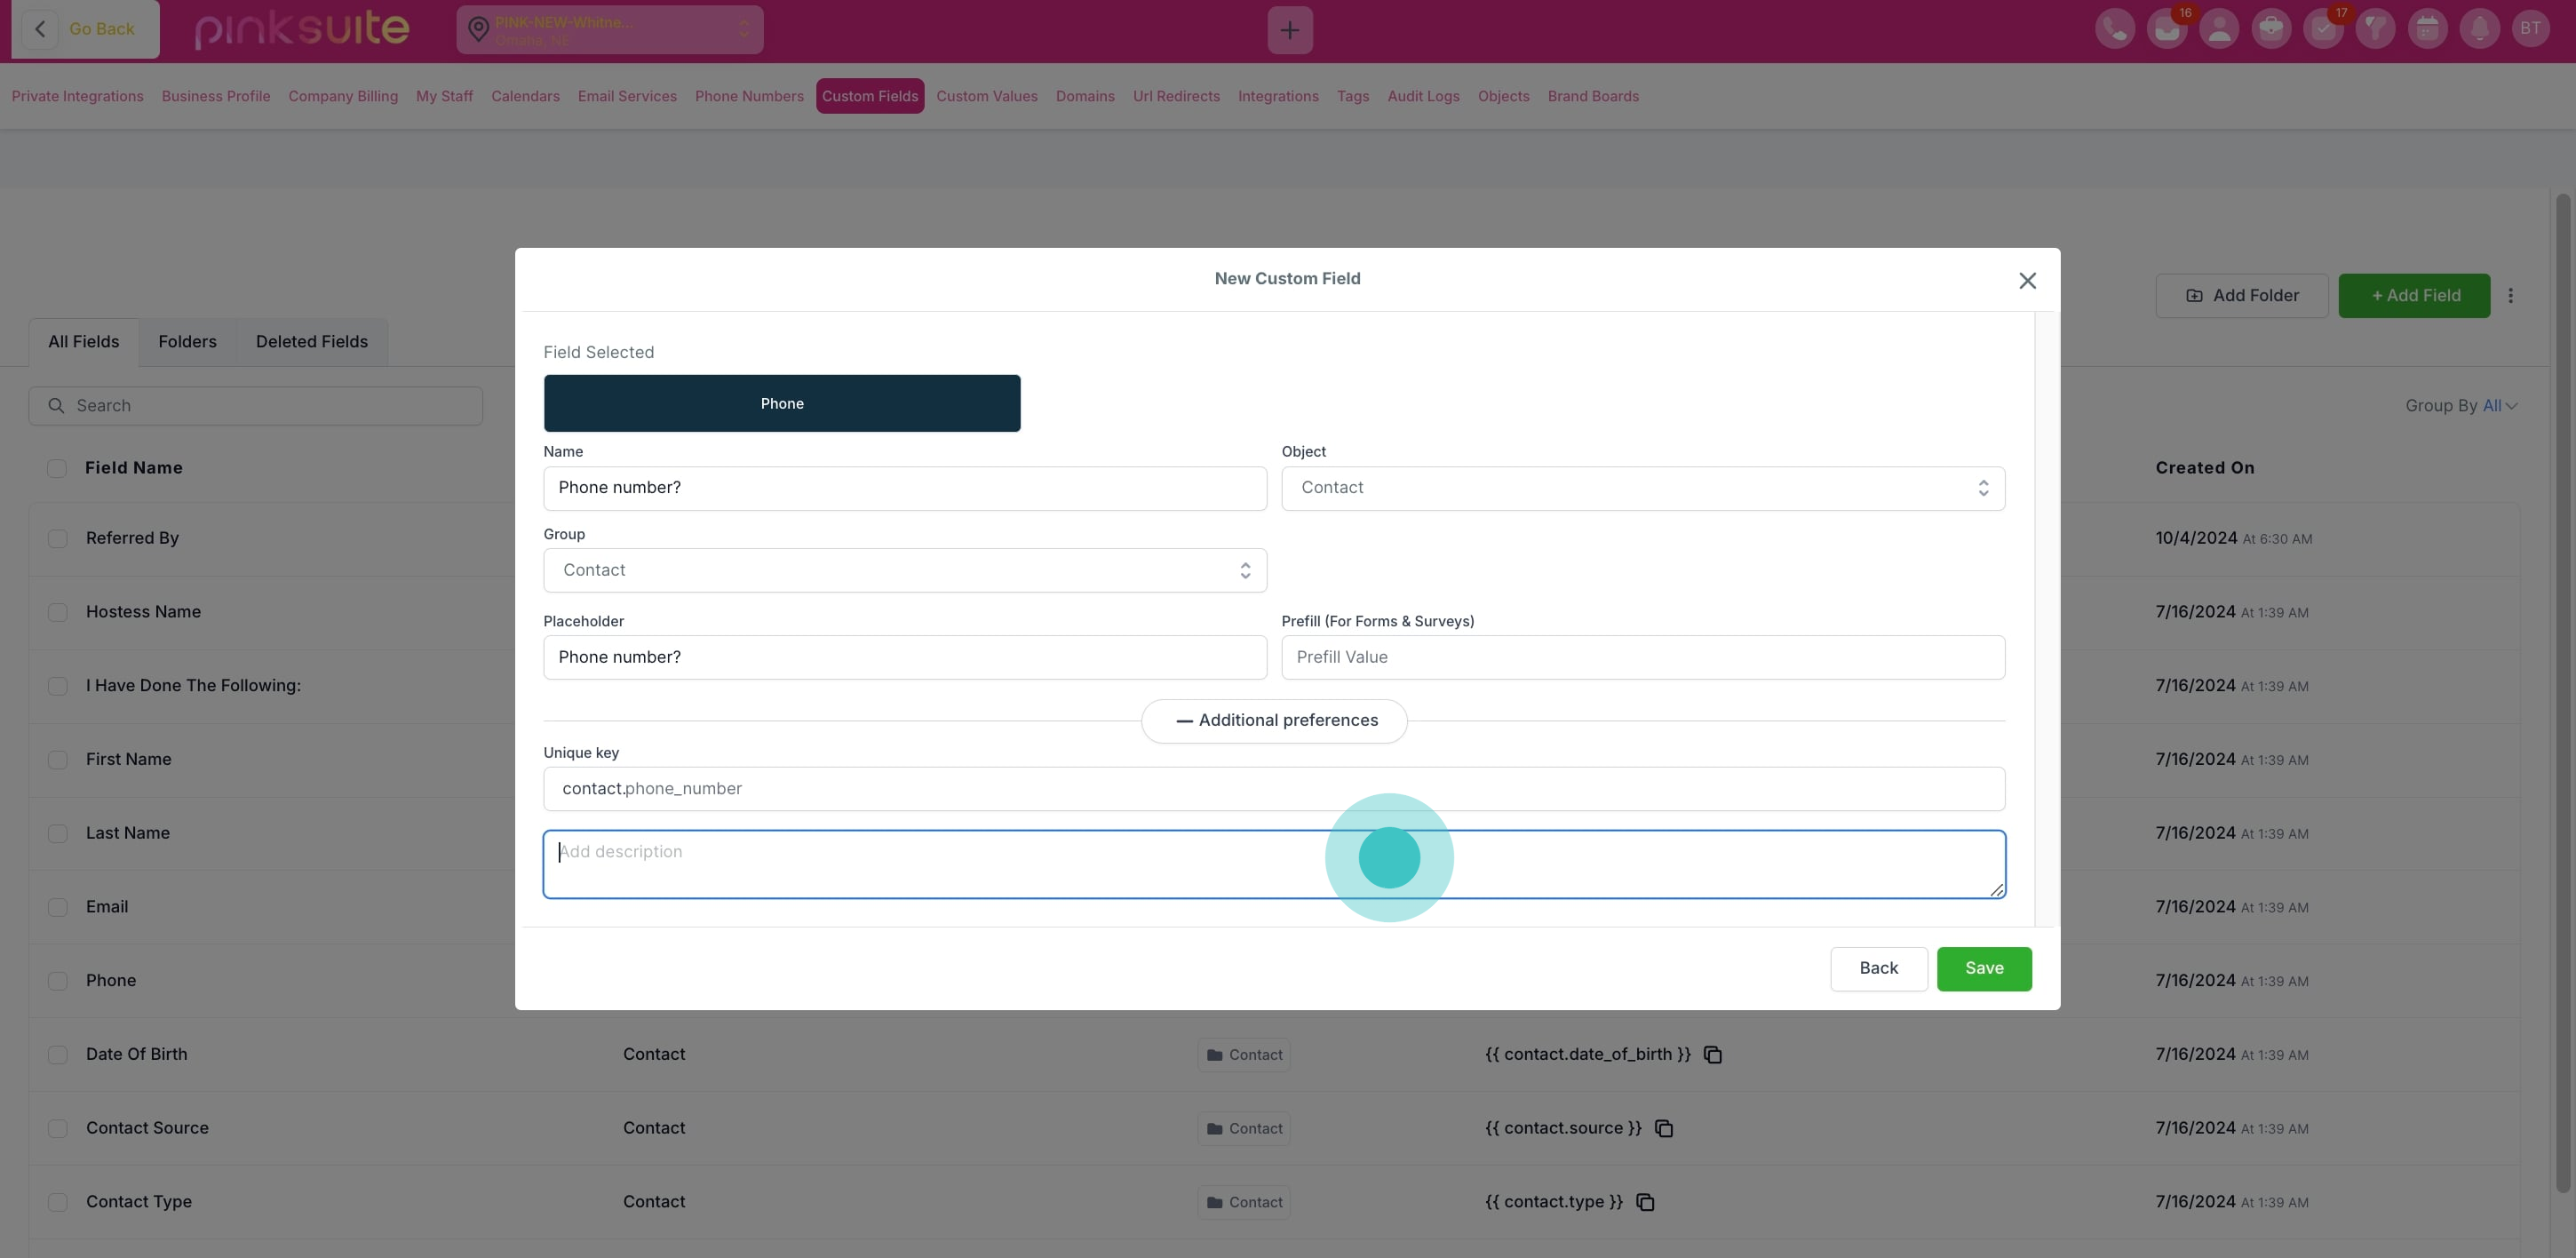Open the inbox icon with 16 badge
The height and width of the screenshot is (1258, 2576).
tap(2166, 29)
